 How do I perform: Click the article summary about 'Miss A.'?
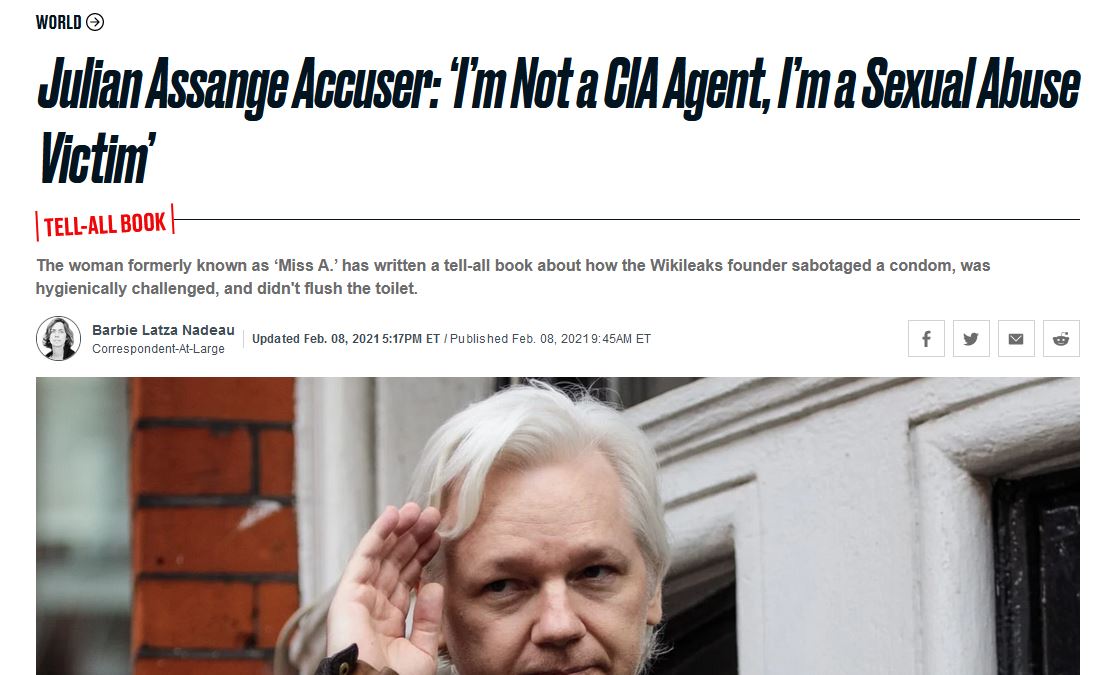point(513,277)
